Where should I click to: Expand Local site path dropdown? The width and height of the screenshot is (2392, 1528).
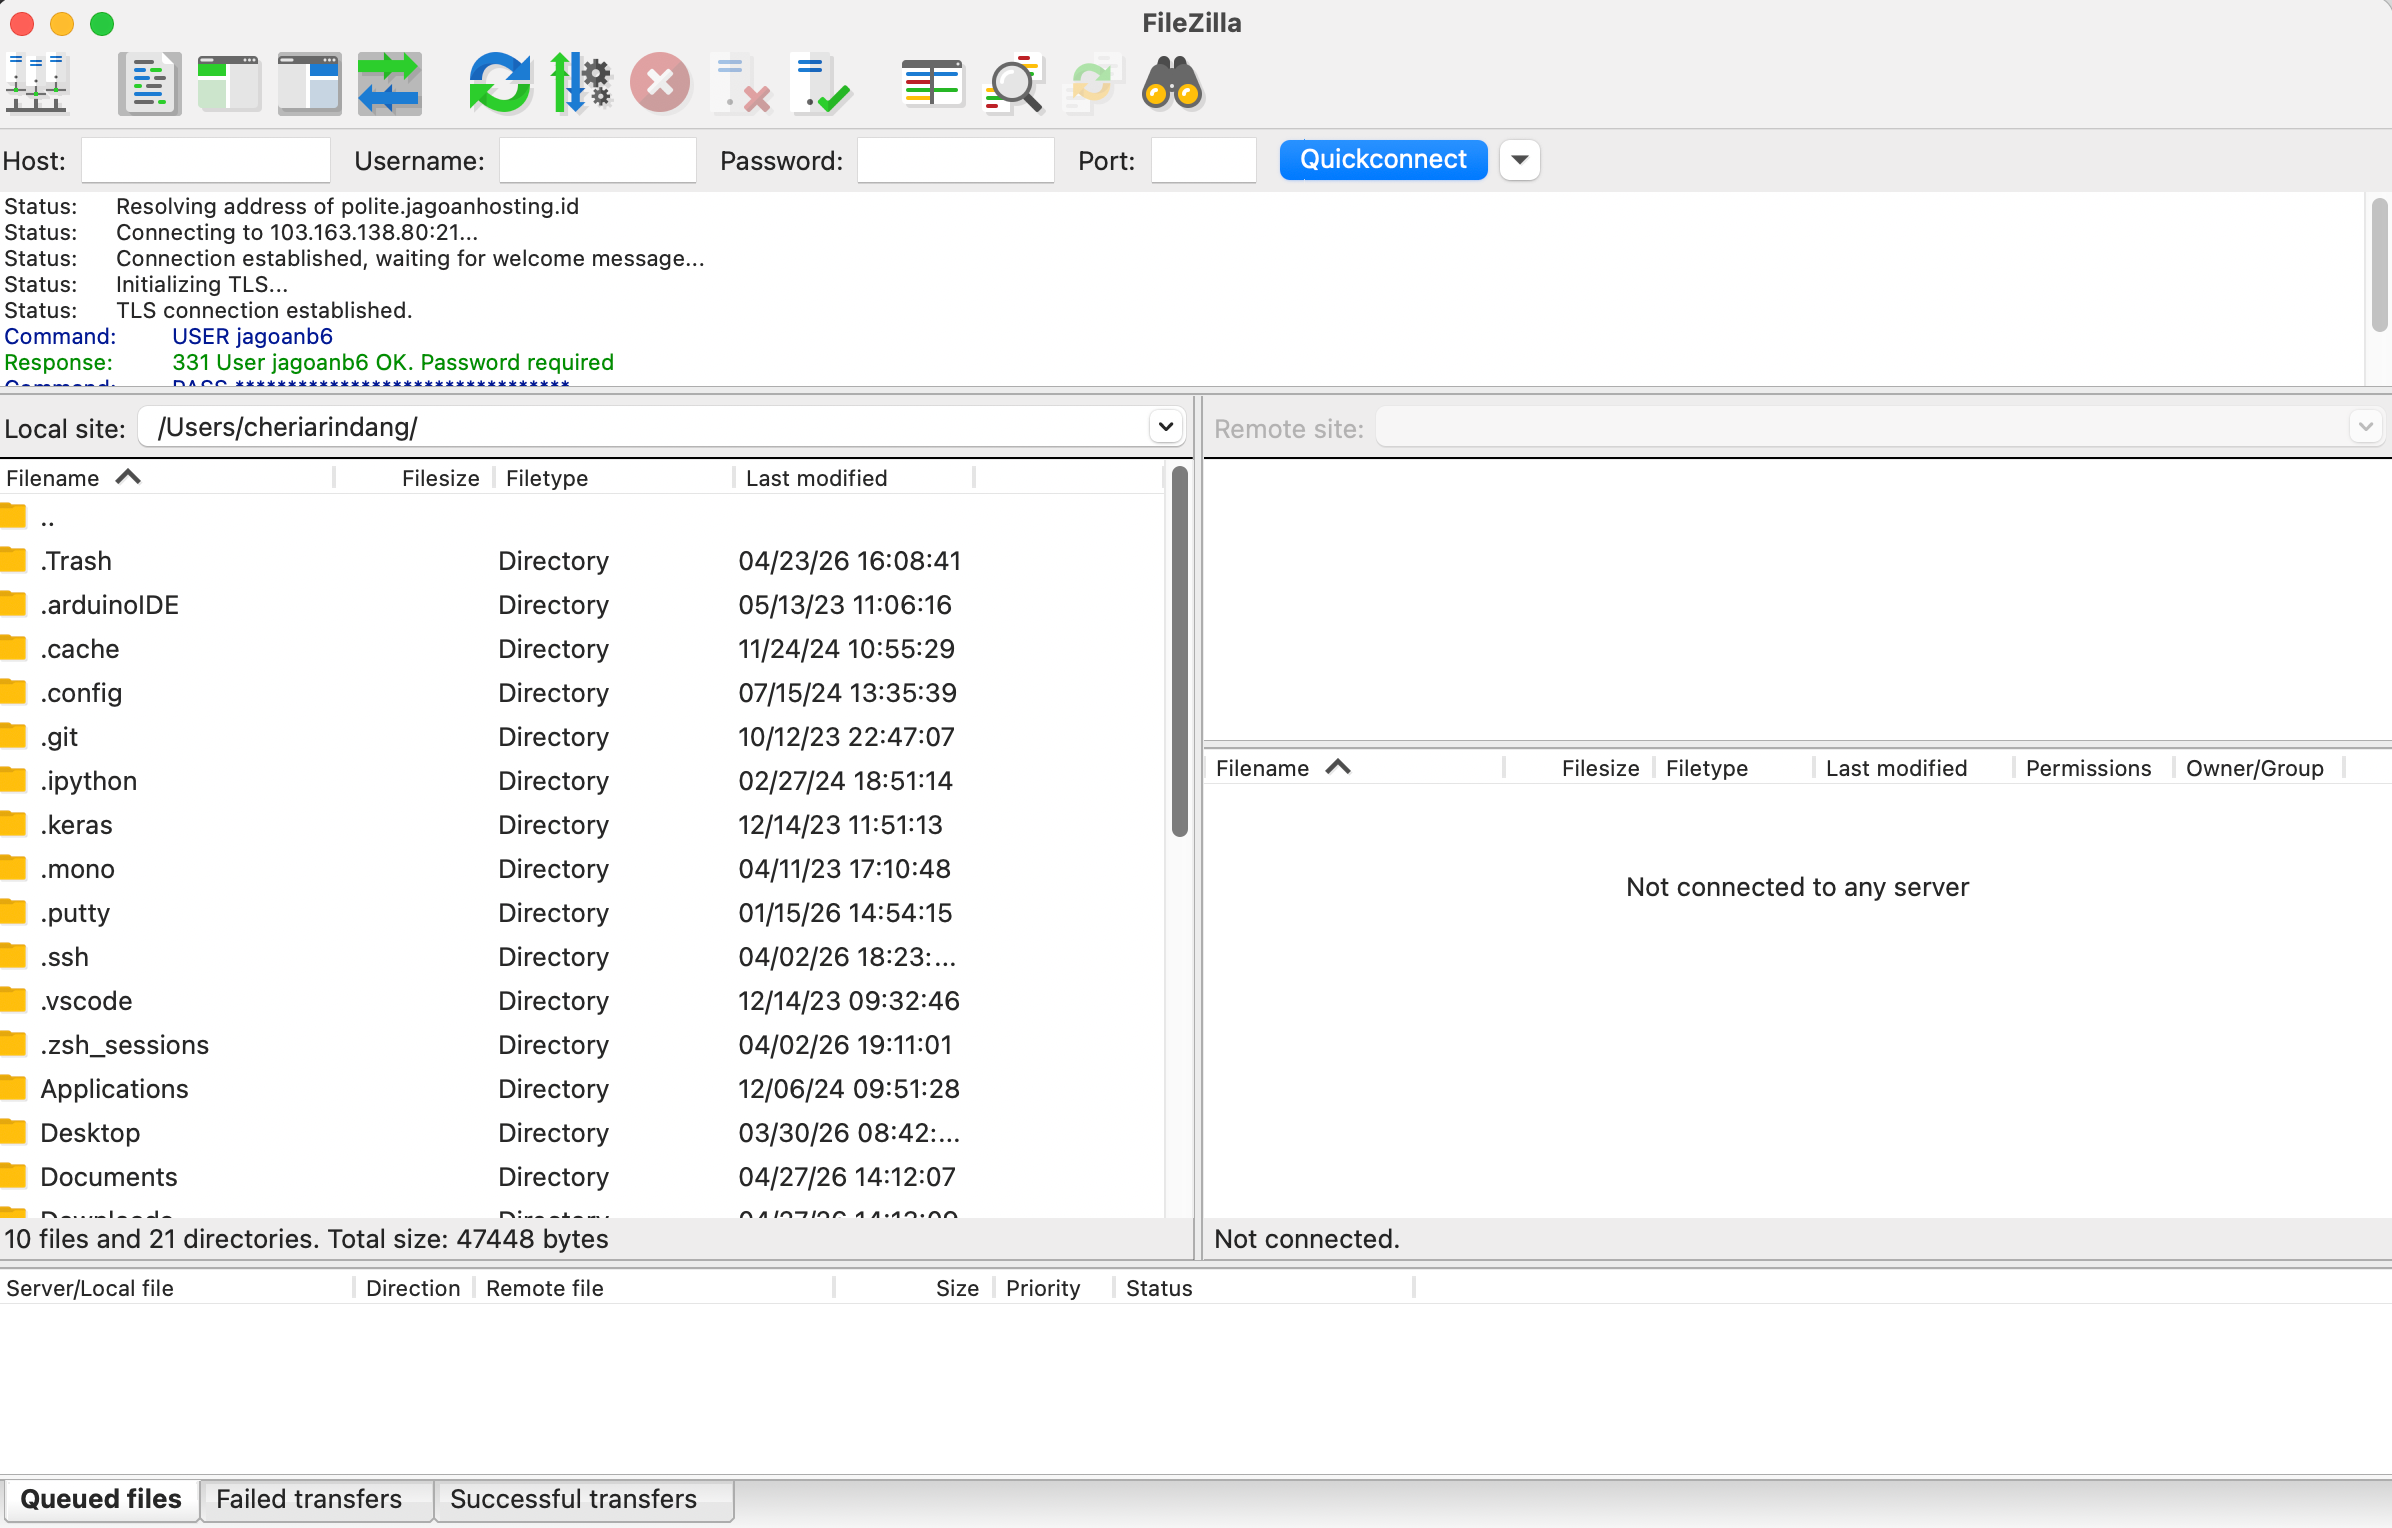tap(1165, 427)
